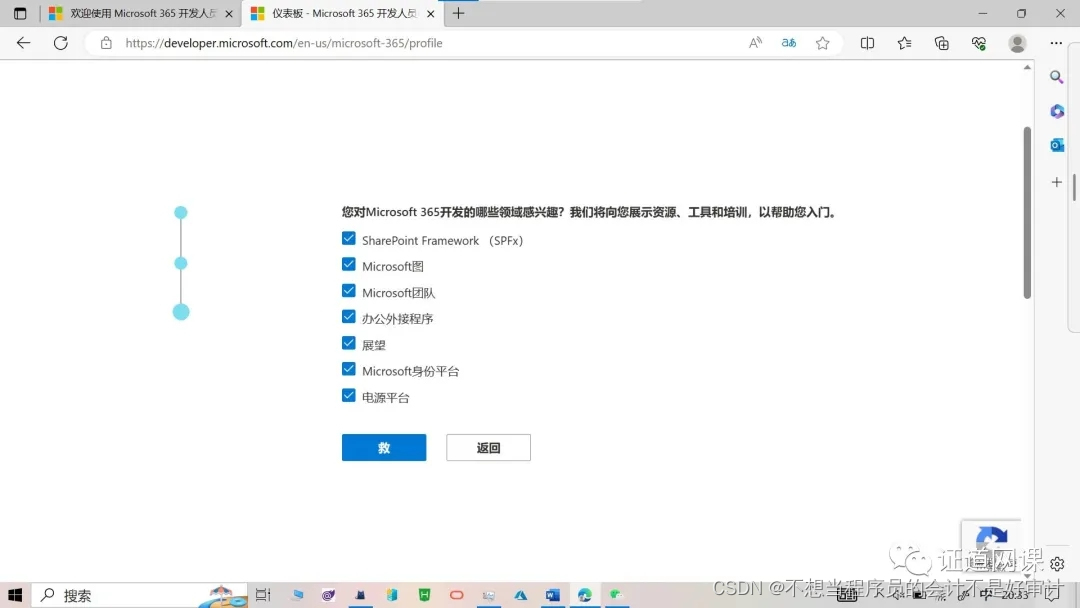
Task: Go back to the previous page
Action: 23,43
